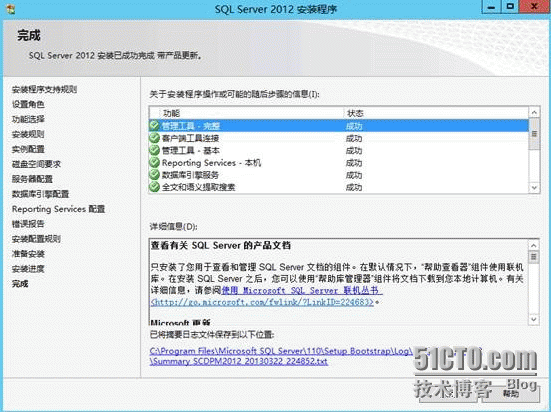Click the 查看有关 SQL Server 的产品文档 heading
Screen dimensions: 551x412
pos(221,245)
